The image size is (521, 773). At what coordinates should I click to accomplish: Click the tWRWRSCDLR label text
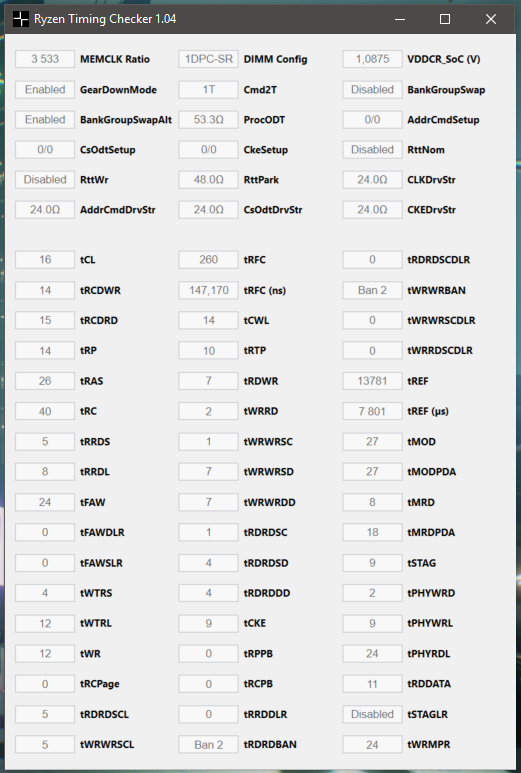[x=441, y=320]
